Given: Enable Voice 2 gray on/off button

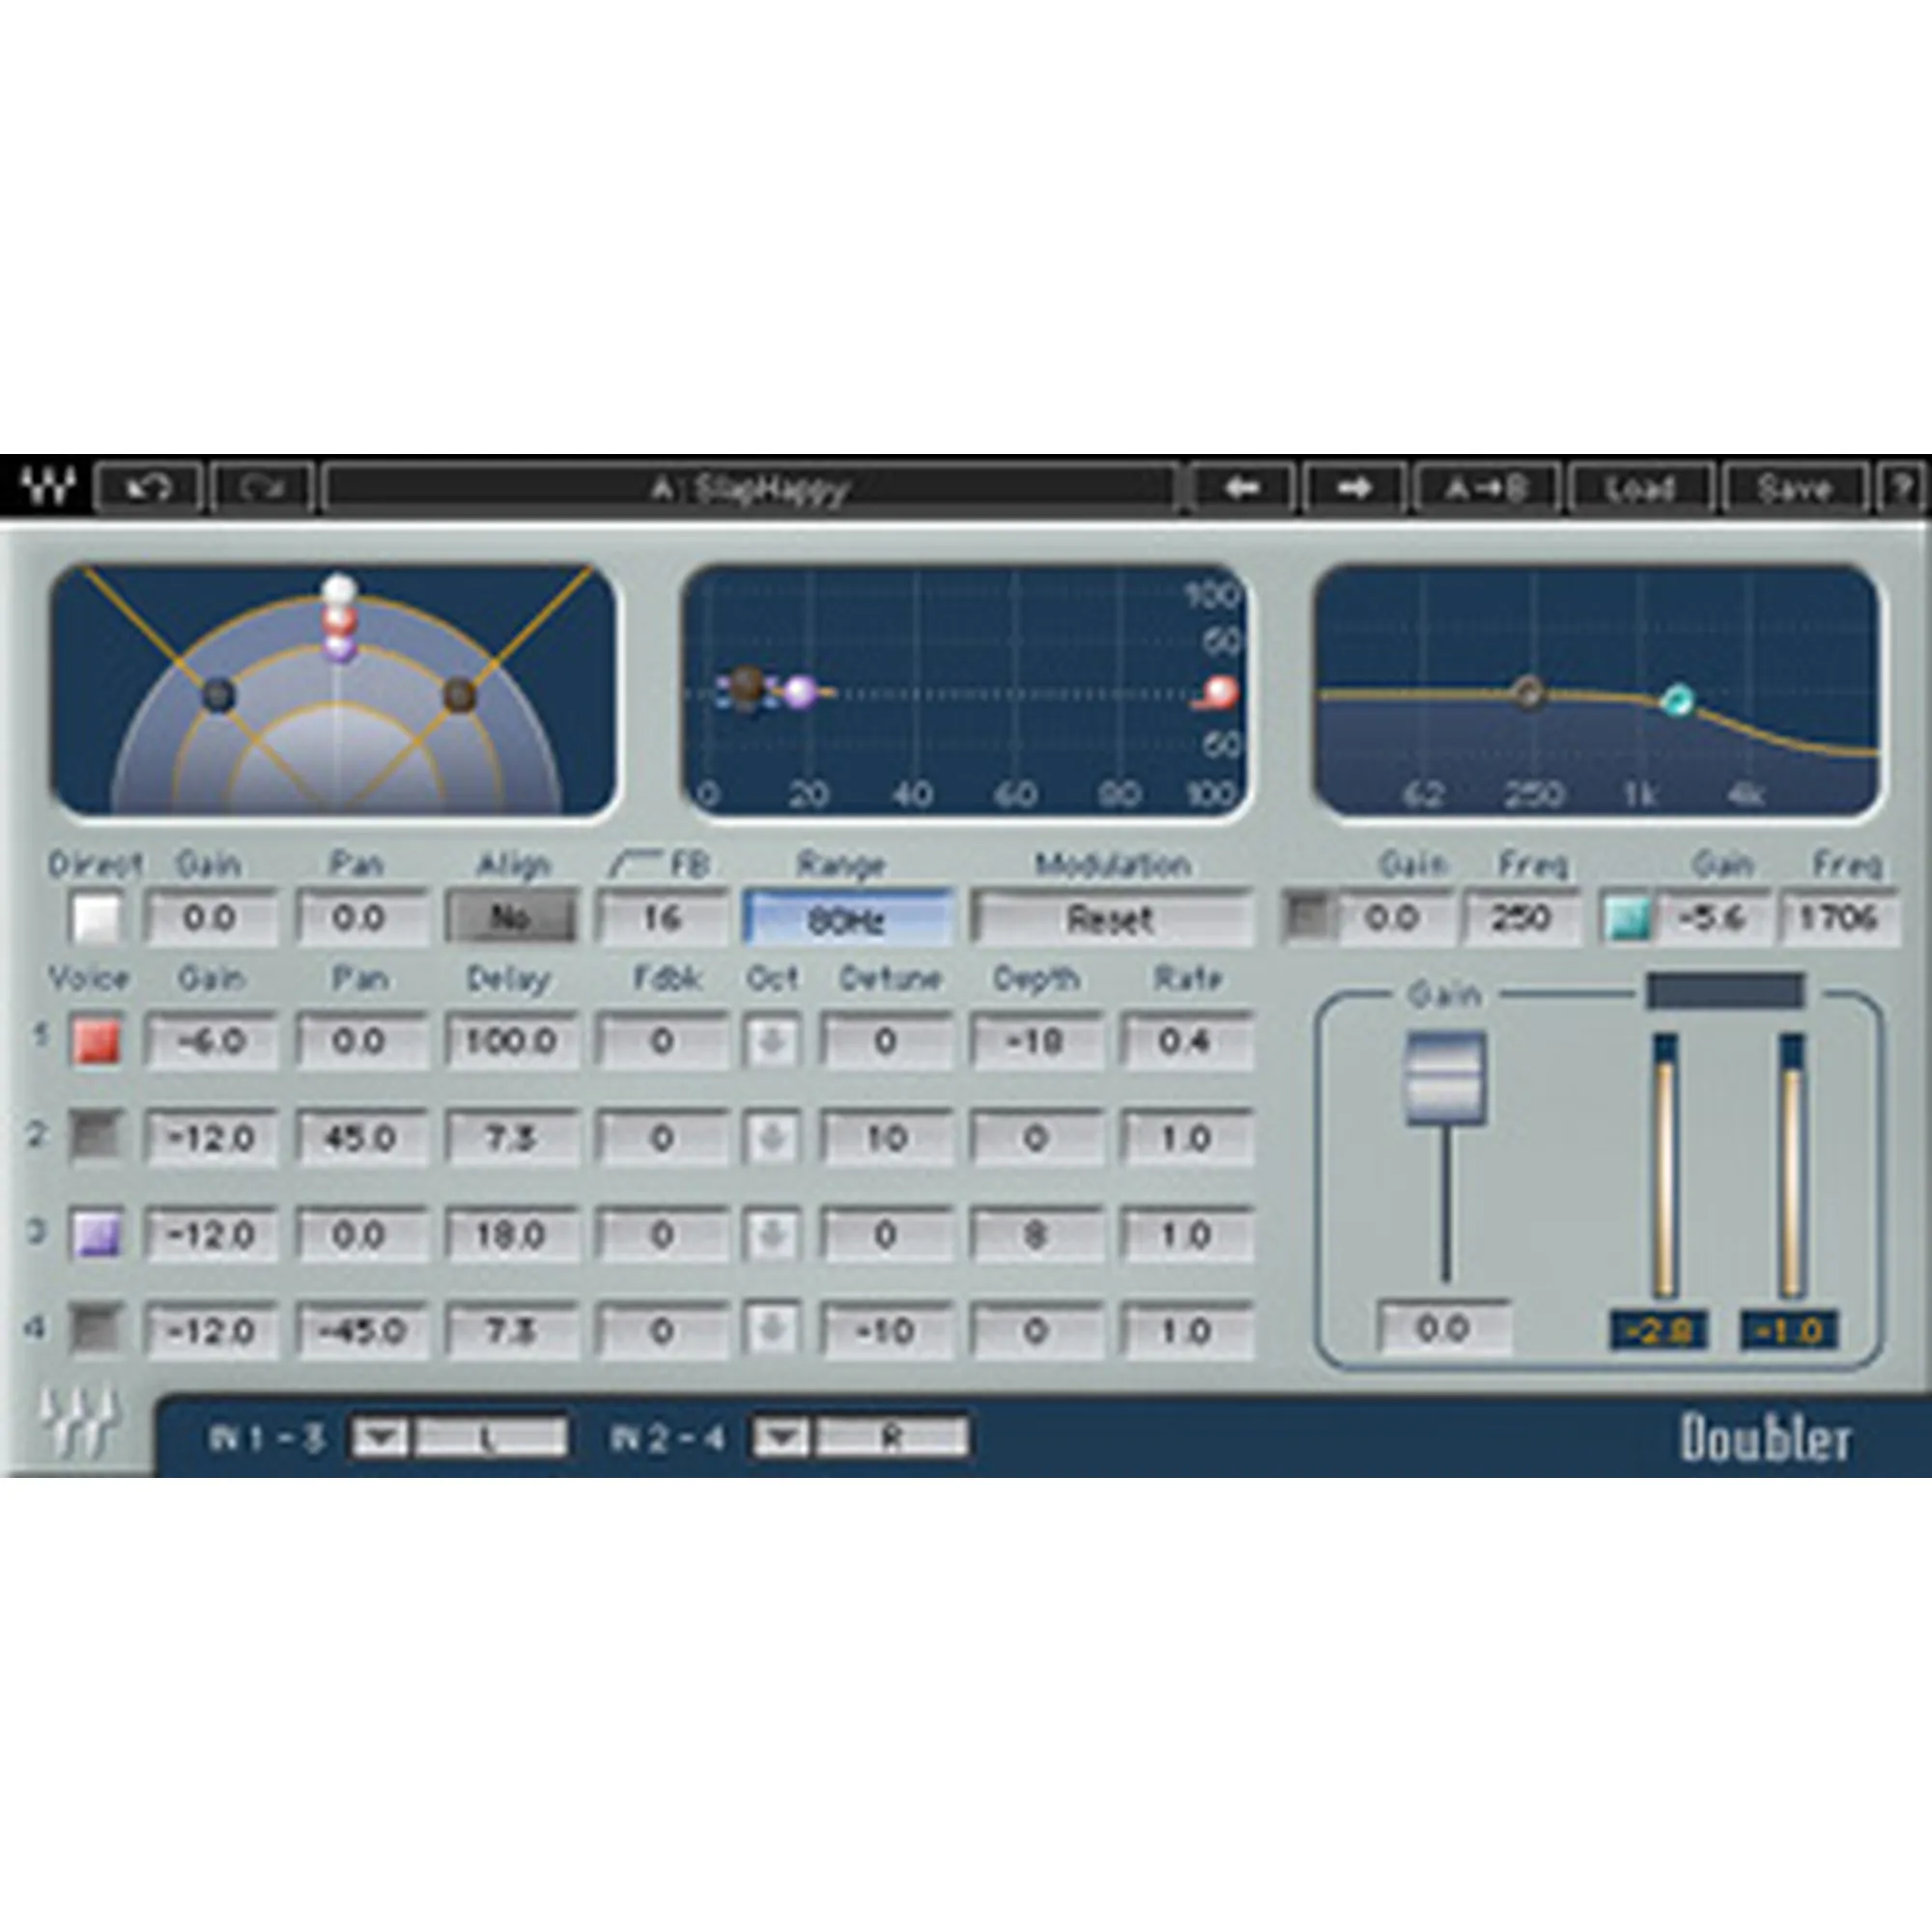Looking at the screenshot, I should click(x=97, y=1137).
